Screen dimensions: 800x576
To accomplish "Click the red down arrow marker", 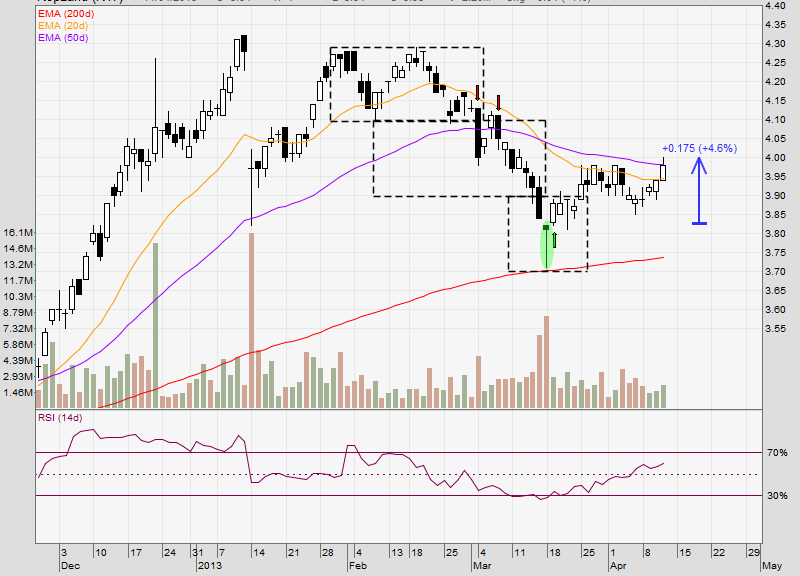I will coord(498,100).
